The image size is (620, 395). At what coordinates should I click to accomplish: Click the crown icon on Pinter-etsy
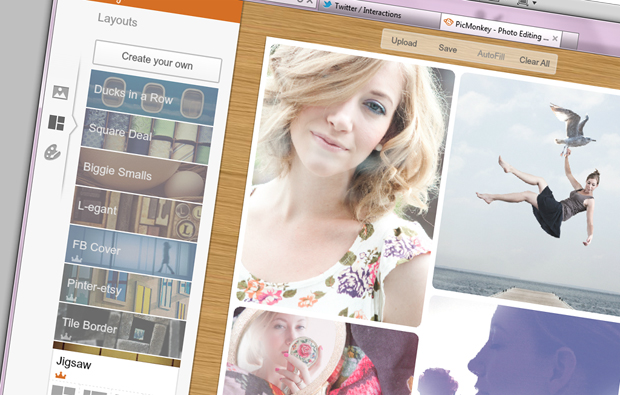pyautogui.click(x=71, y=297)
